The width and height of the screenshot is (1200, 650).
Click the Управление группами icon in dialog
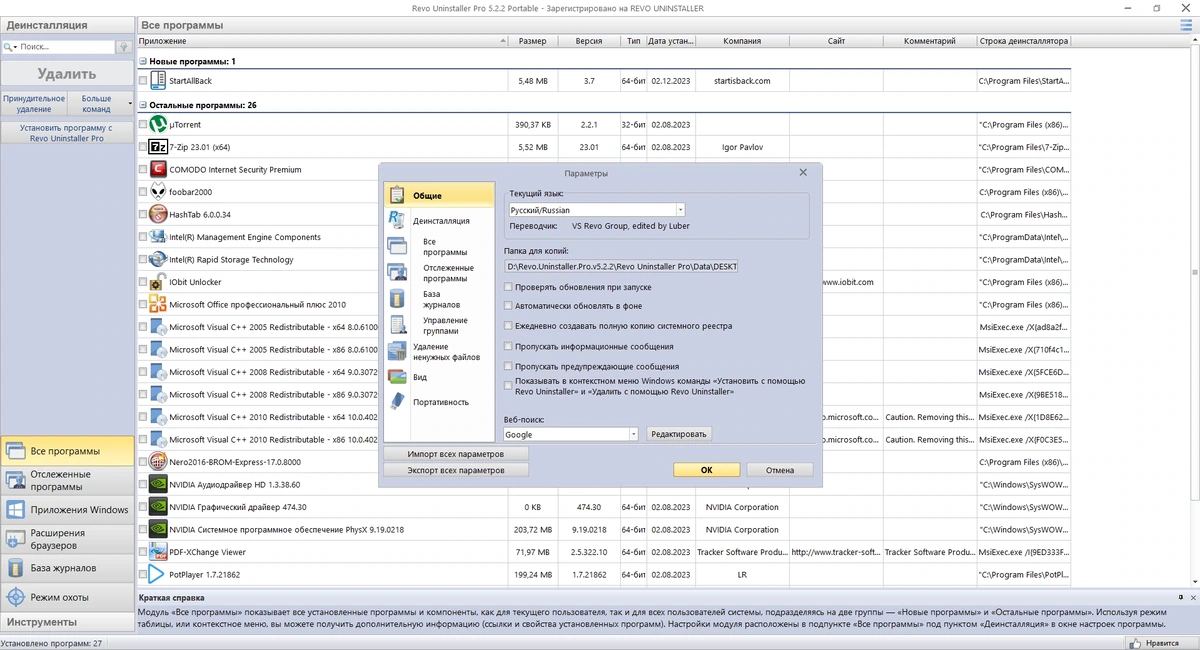pos(397,325)
